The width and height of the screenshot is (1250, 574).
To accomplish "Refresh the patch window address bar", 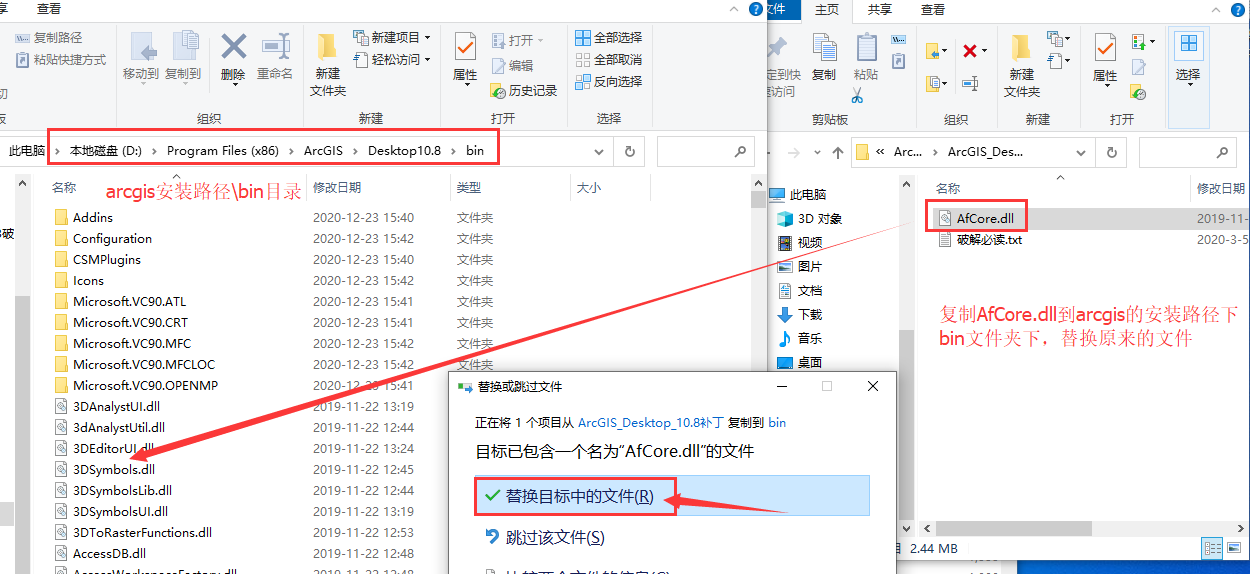I will coord(1111,152).
